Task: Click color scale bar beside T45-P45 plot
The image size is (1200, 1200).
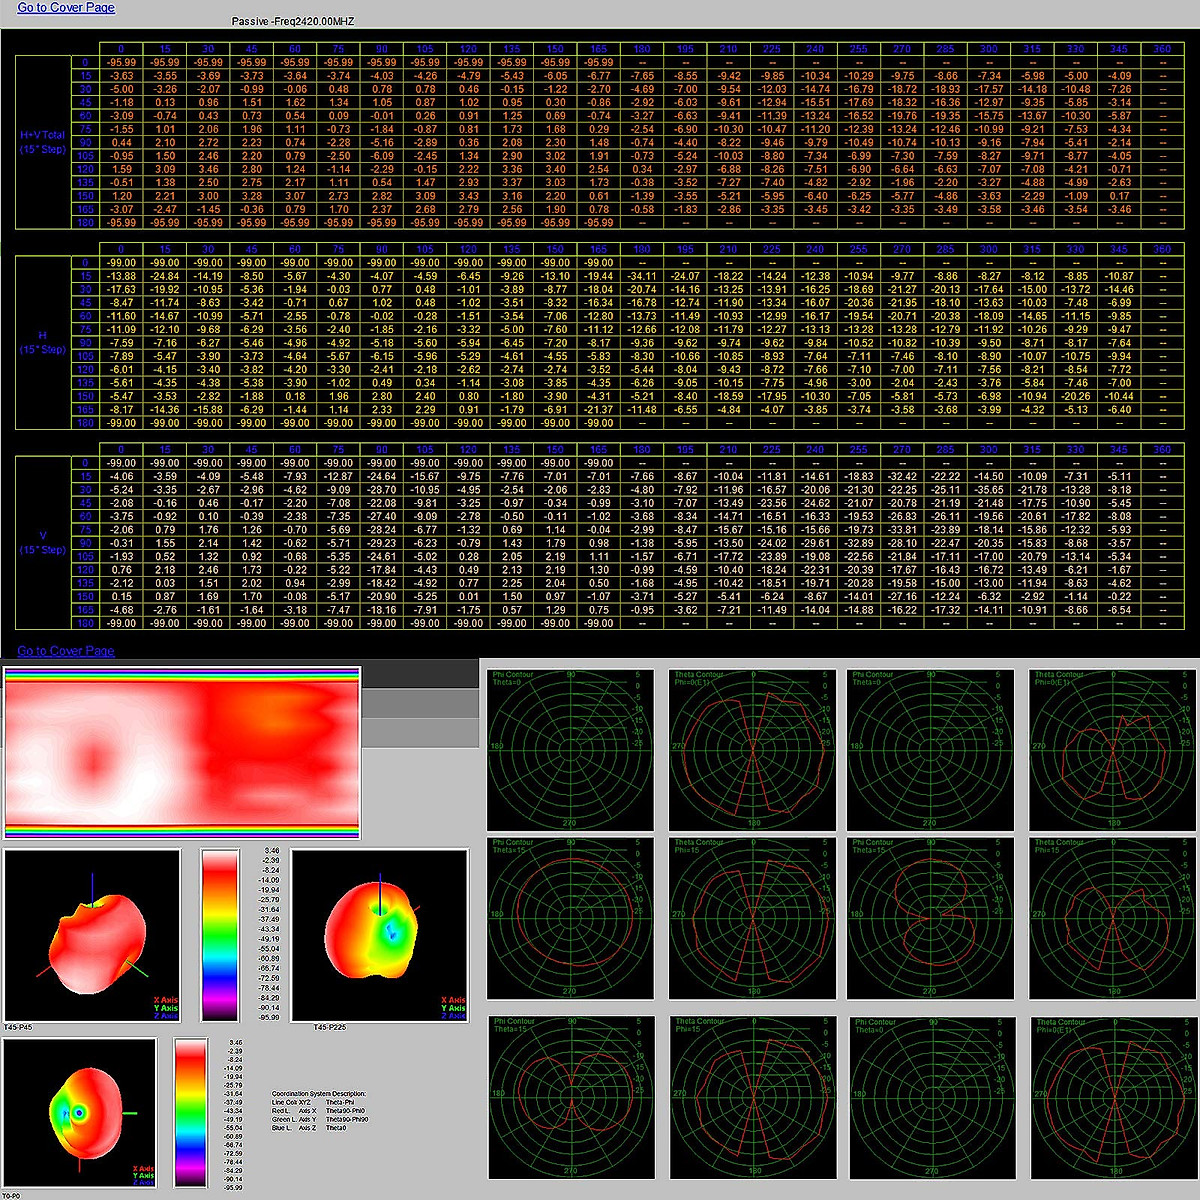Action: 220,935
